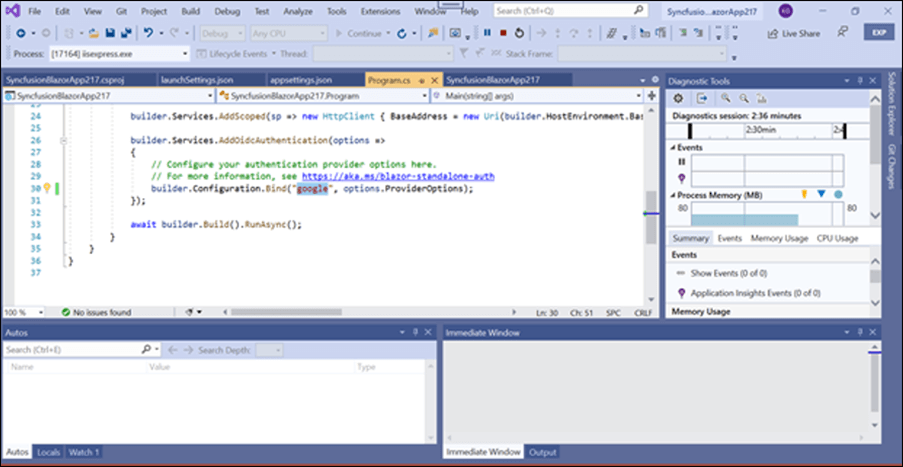903x467 pixels.
Task: Click the red Stop Debugging button
Action: pyautogui.click(x=502, y=33)
